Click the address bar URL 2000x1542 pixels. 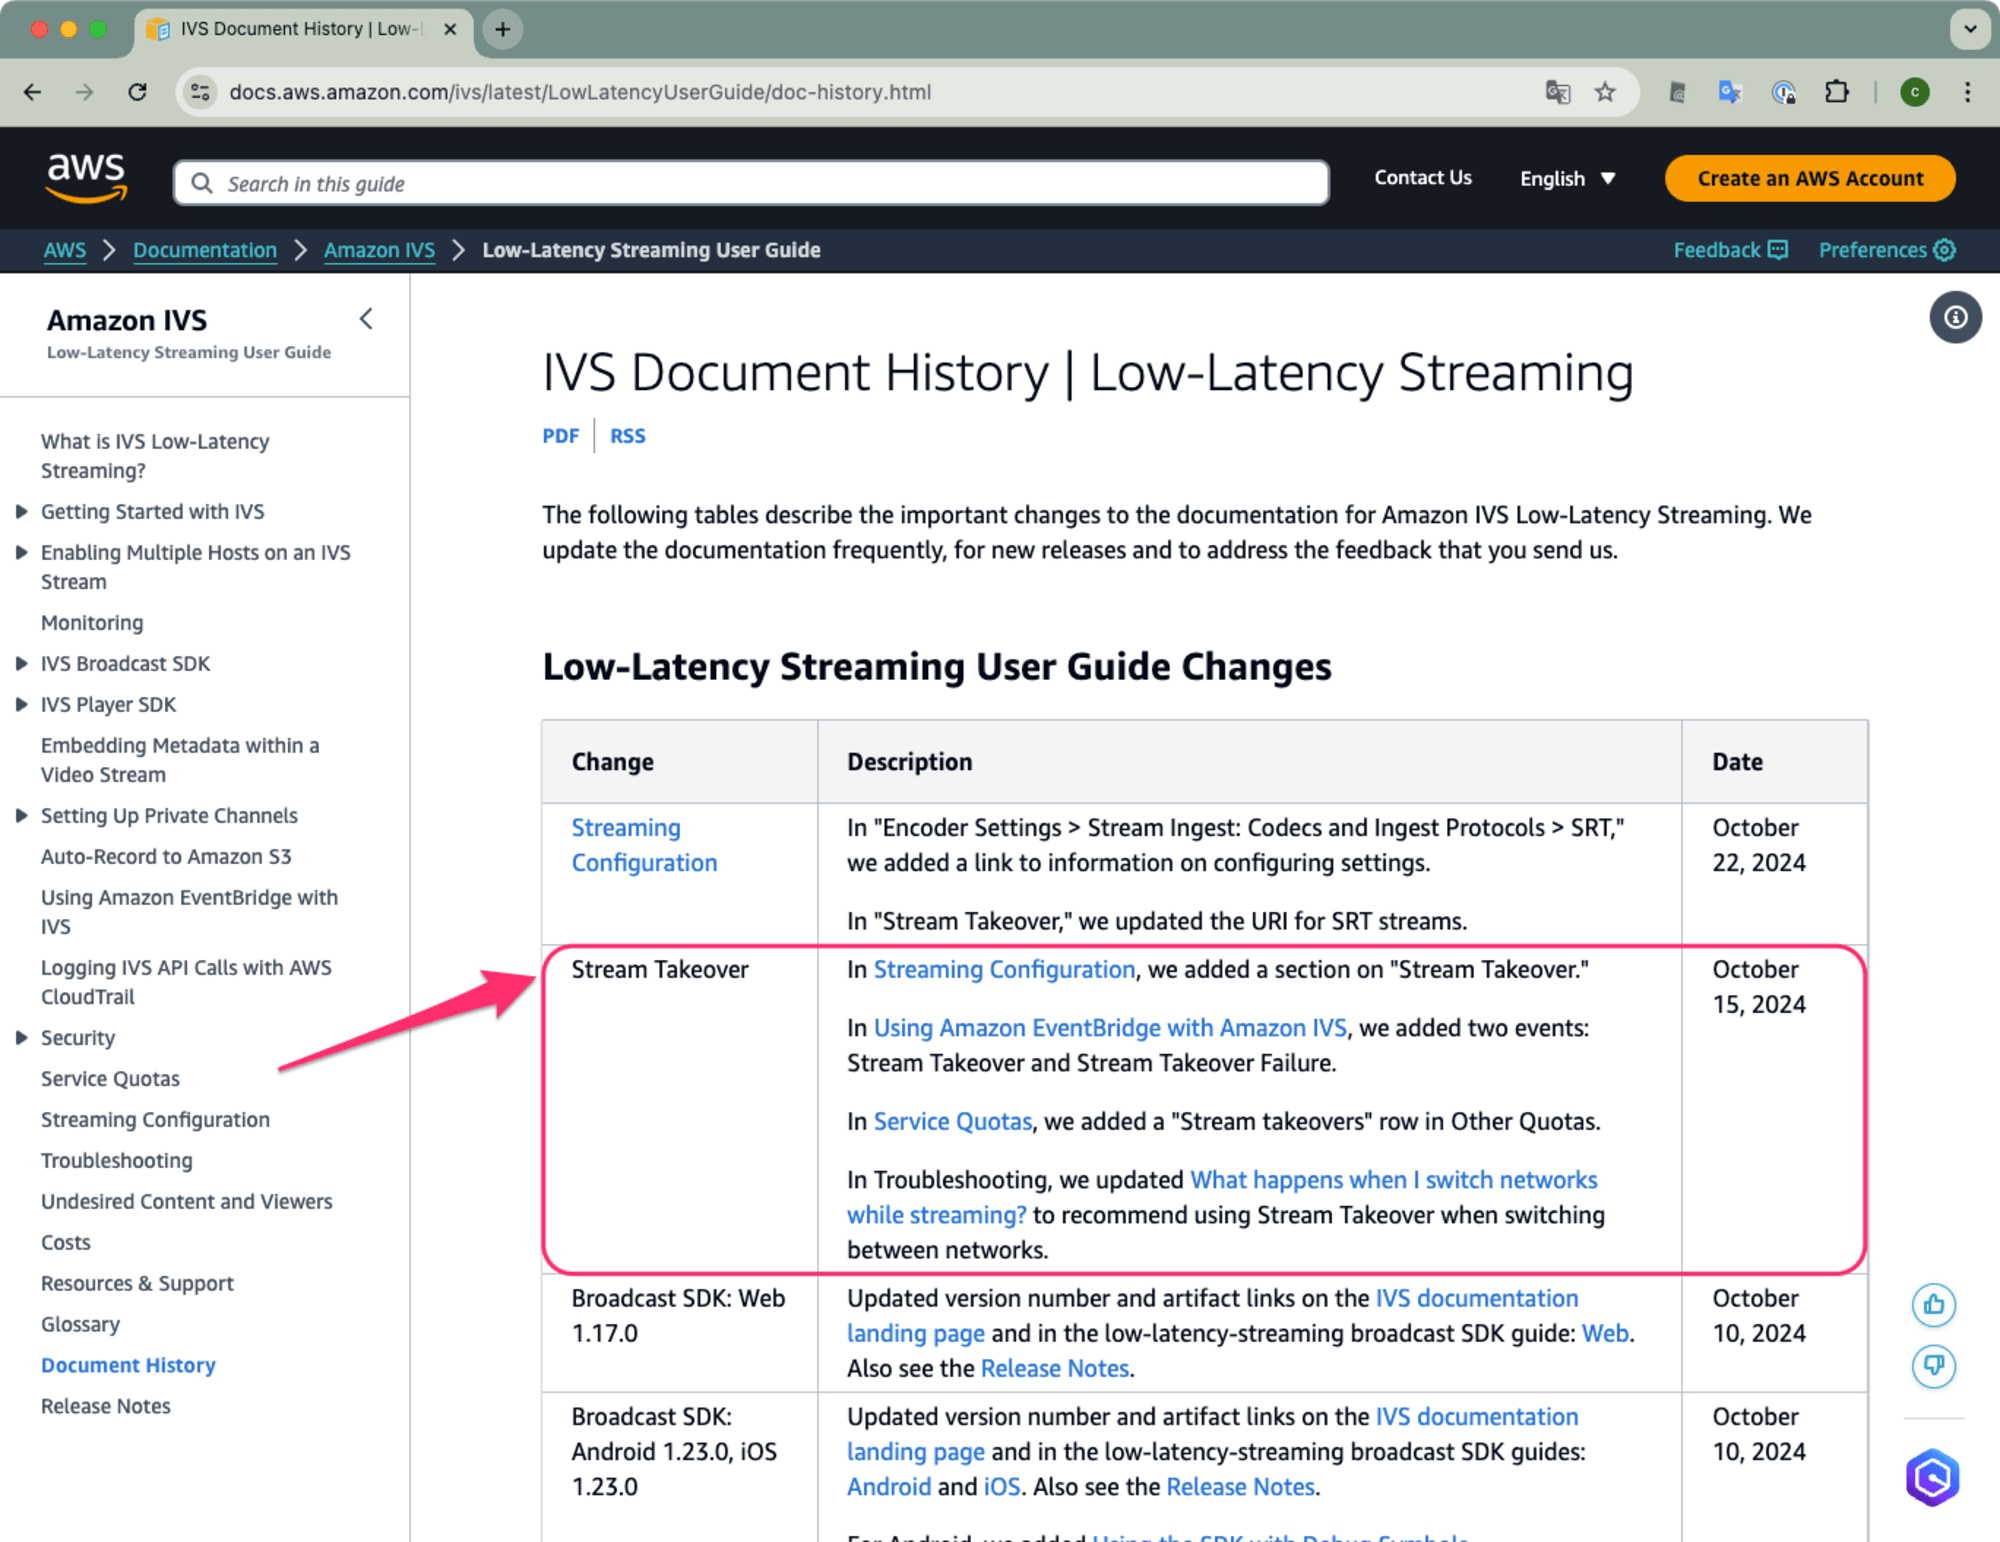pos(580,92)
